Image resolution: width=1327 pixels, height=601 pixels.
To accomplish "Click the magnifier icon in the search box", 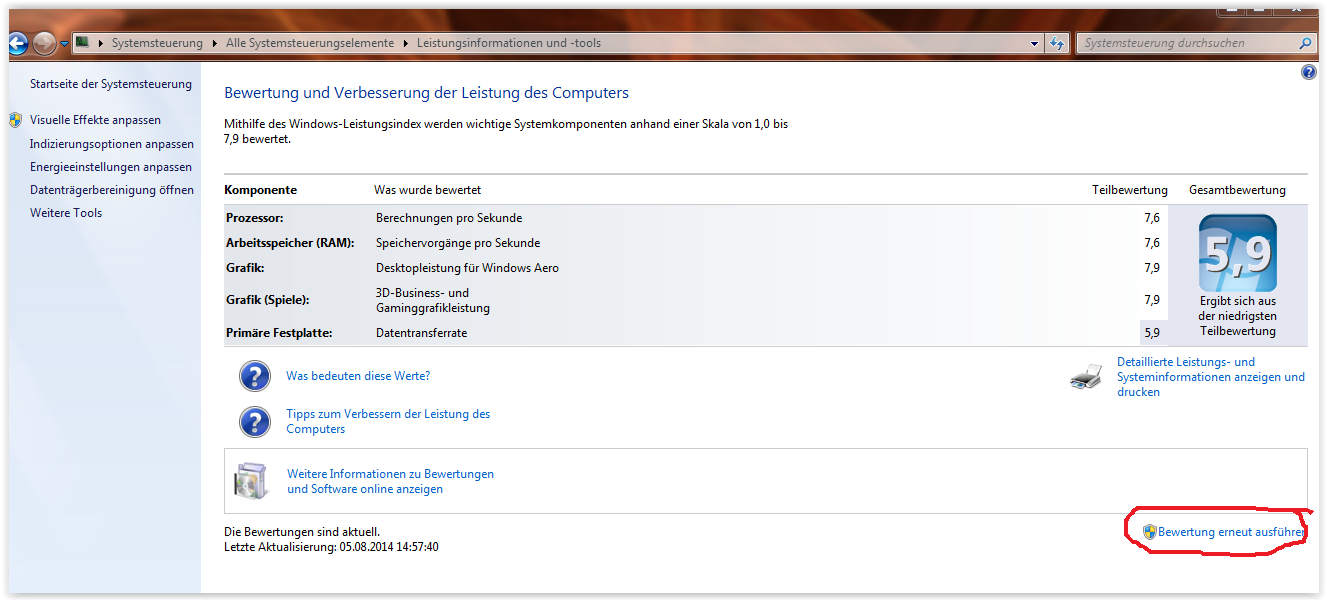I will (x=1304, y=43).
